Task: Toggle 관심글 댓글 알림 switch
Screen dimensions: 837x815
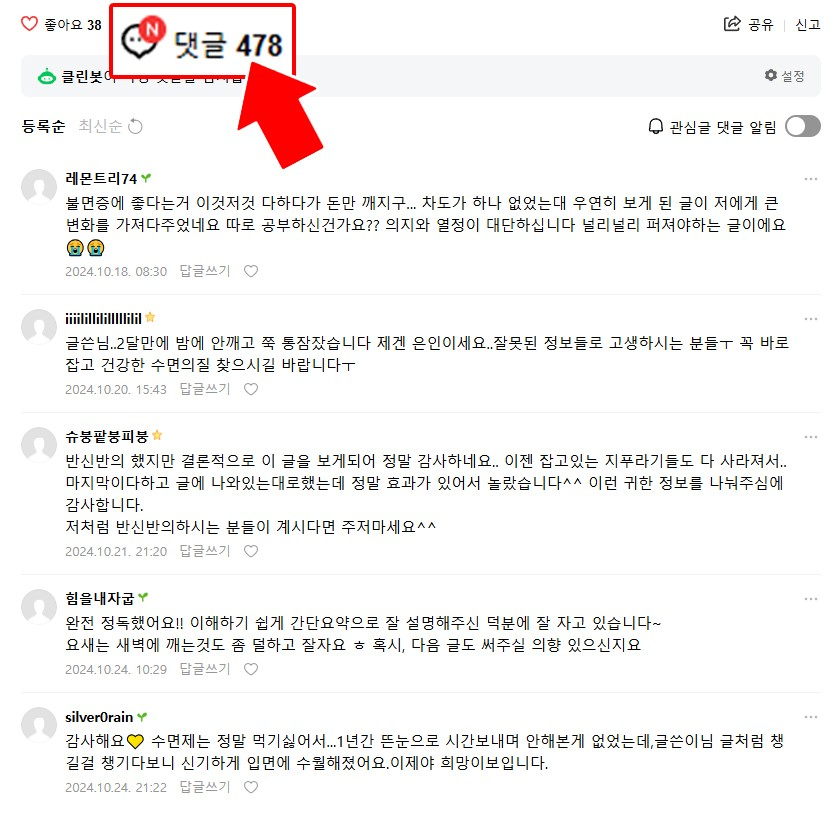Action: tap(802, 126)
